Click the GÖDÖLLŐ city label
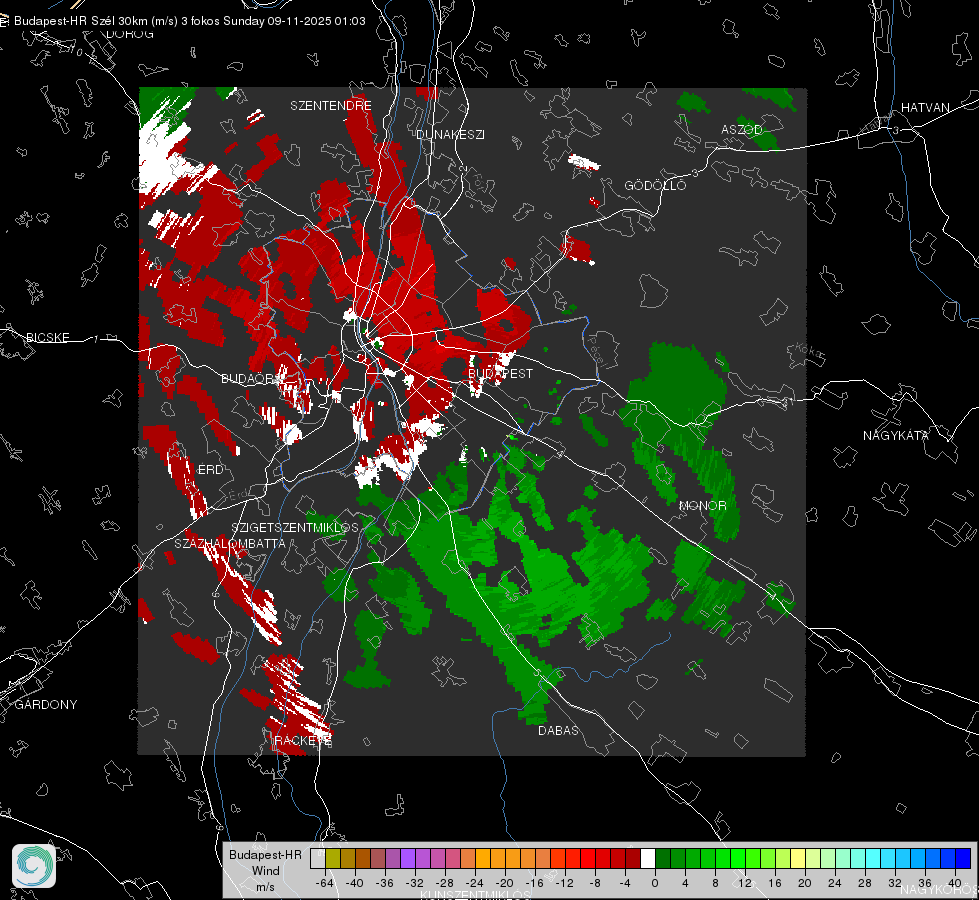The width and height of the screenshot is (979, 900). pos(655,185)
